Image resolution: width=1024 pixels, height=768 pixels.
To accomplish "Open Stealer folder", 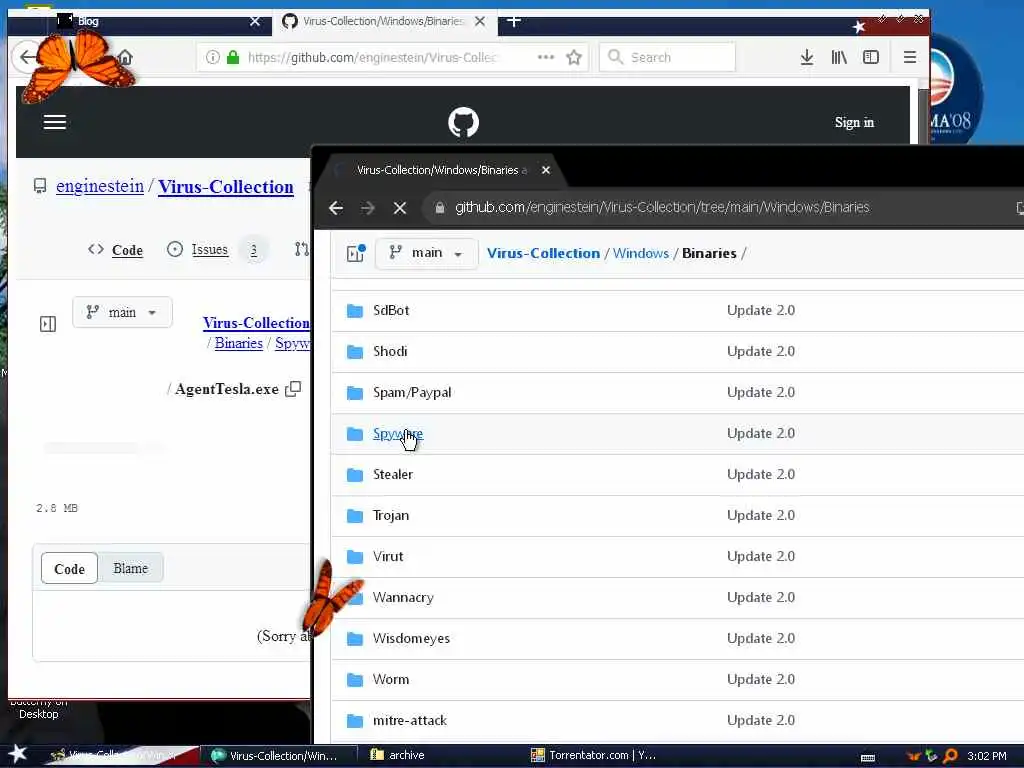I will click(392, 475).
